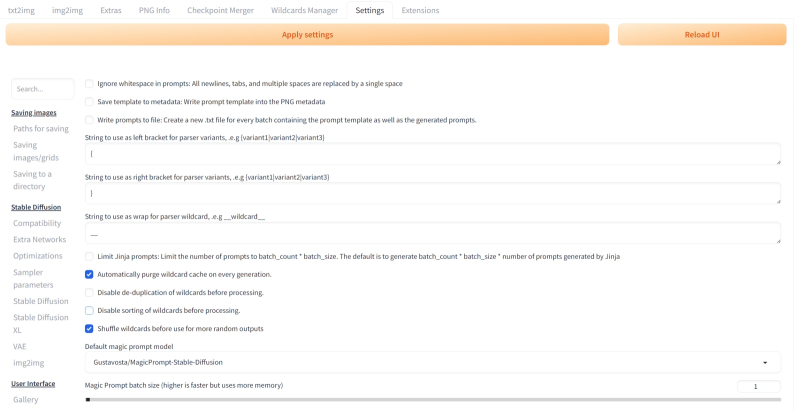800x410 pixels.
Task: Enable Ignore whitespace in prompts checkbox
Action: click(90, 84)
